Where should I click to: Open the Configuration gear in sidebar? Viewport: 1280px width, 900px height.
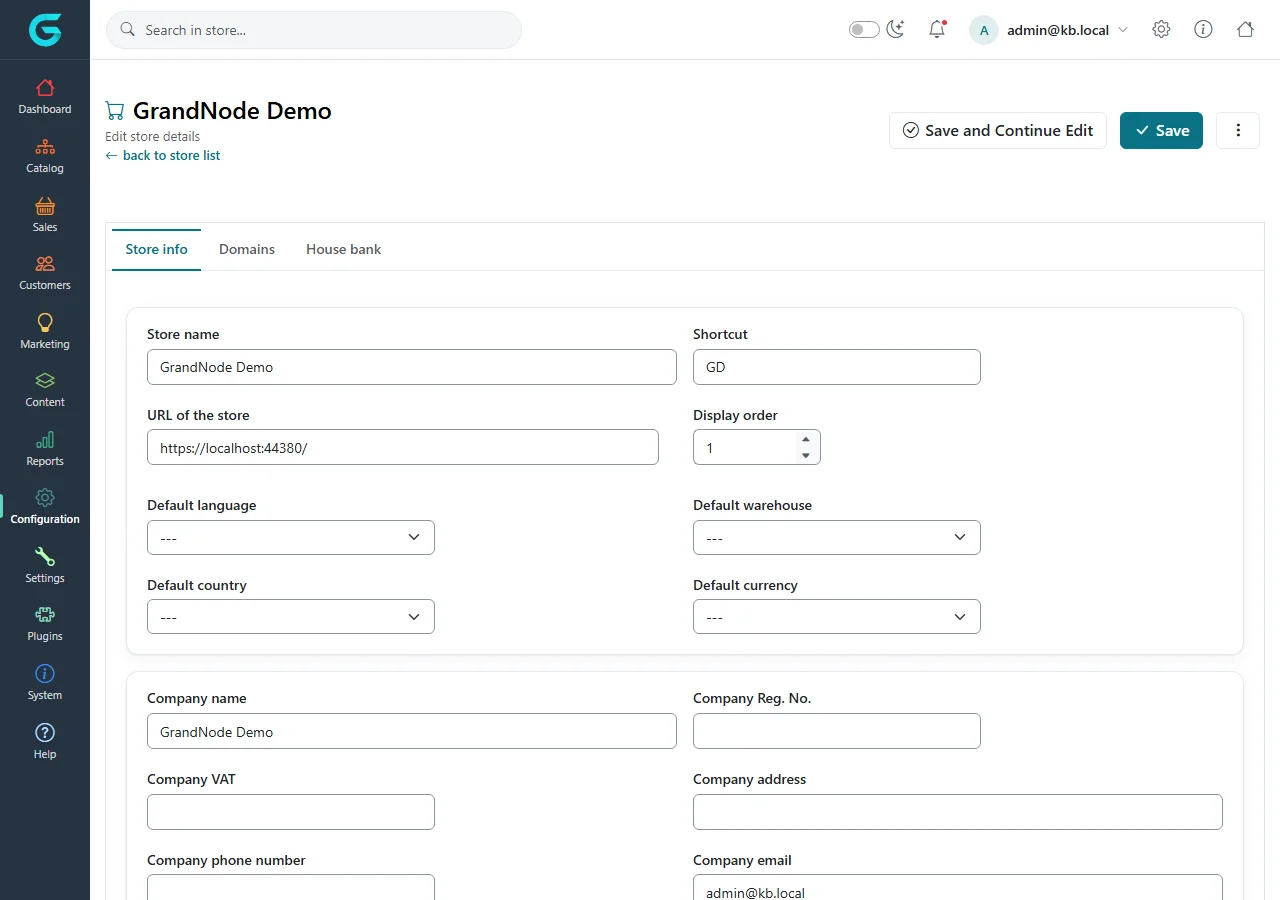pyautogui.click(x=45, y=498)
